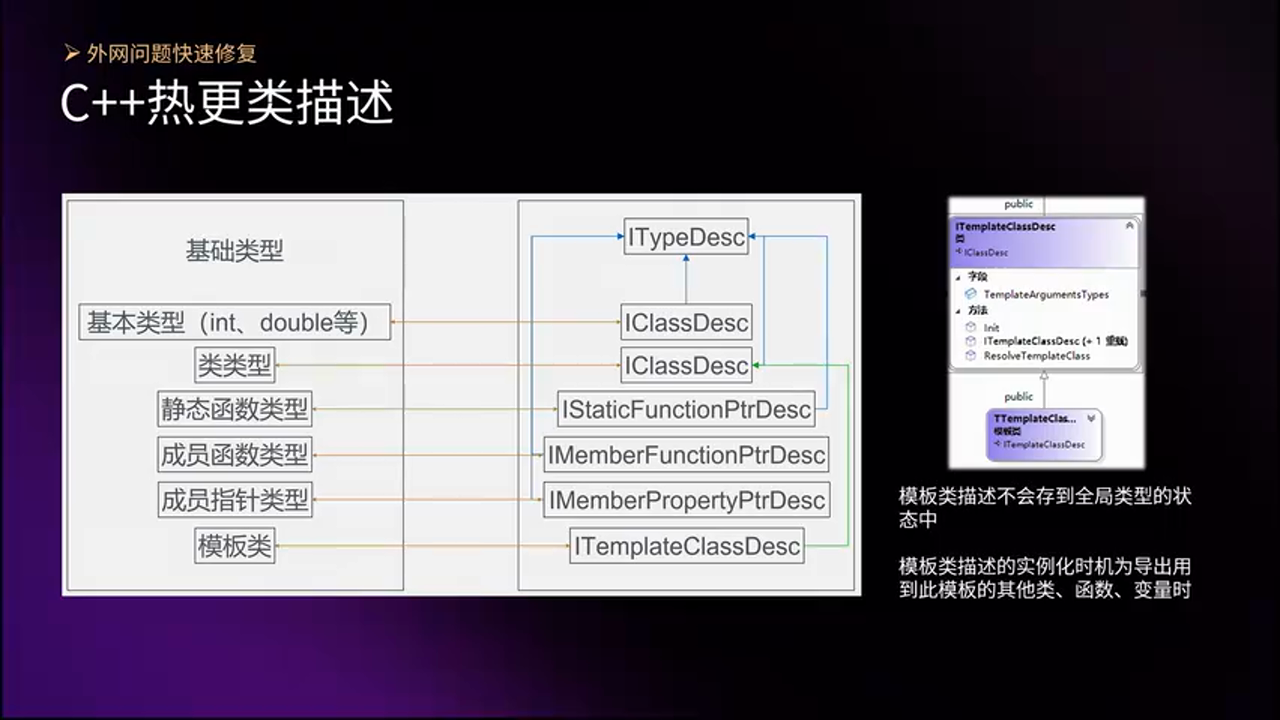The height and width of the screenshot is (720, 1280).
Task: Click the IClassDesc interface icon inside ITemplateClassDesc
Action: (961, 252)
